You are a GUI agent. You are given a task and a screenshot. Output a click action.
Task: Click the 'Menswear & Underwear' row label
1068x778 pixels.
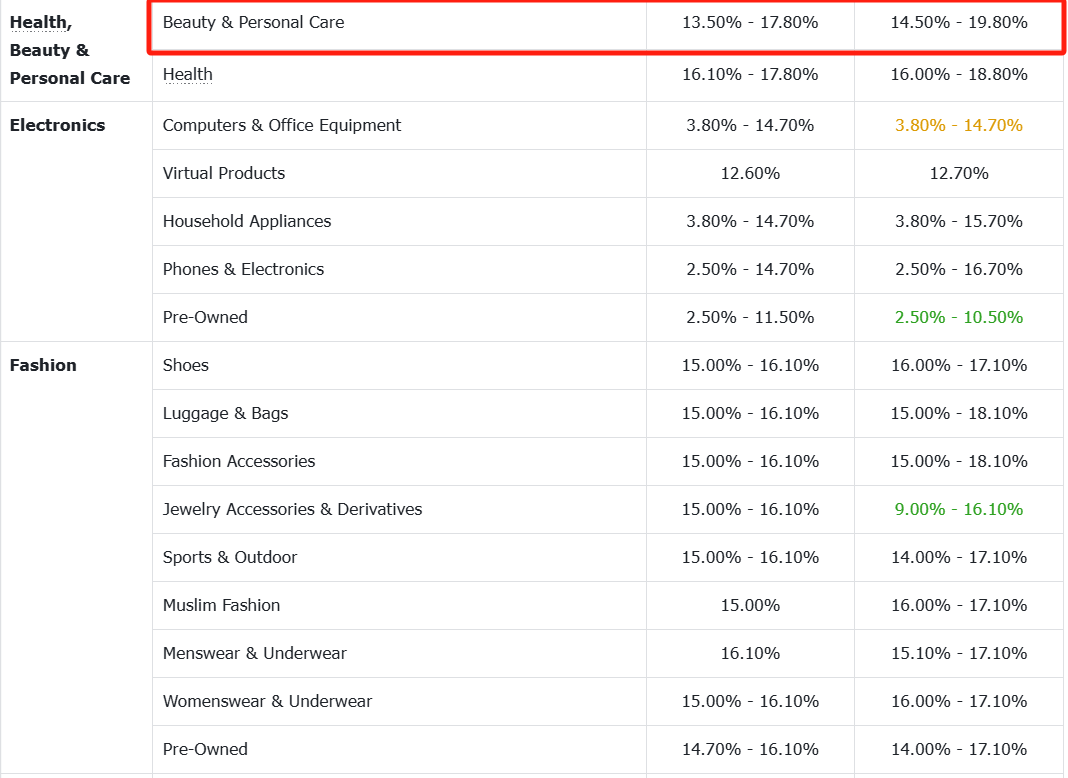point(254,653)
